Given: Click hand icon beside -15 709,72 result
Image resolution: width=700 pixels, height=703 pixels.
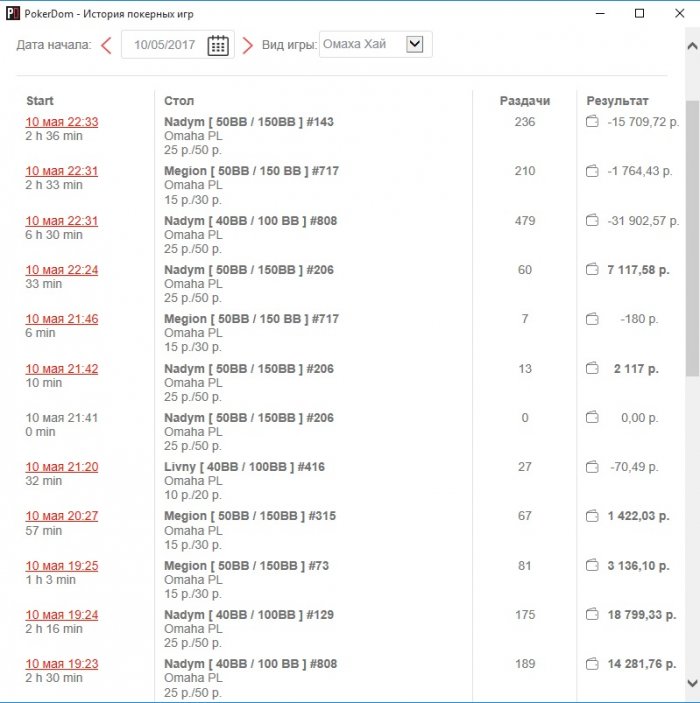Looking at the screenshot, I should click(x=592, y=122).
